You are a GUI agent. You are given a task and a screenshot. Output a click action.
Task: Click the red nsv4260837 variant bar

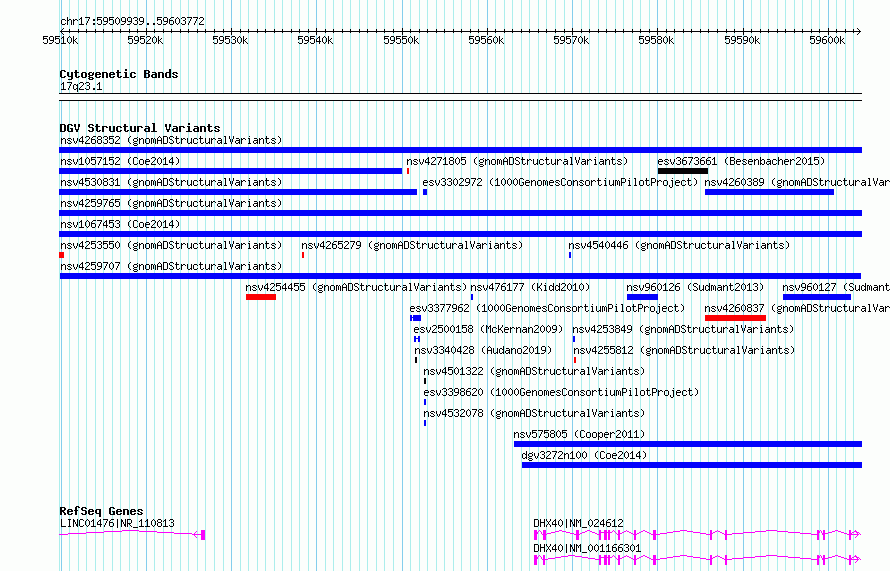point(735,318)
